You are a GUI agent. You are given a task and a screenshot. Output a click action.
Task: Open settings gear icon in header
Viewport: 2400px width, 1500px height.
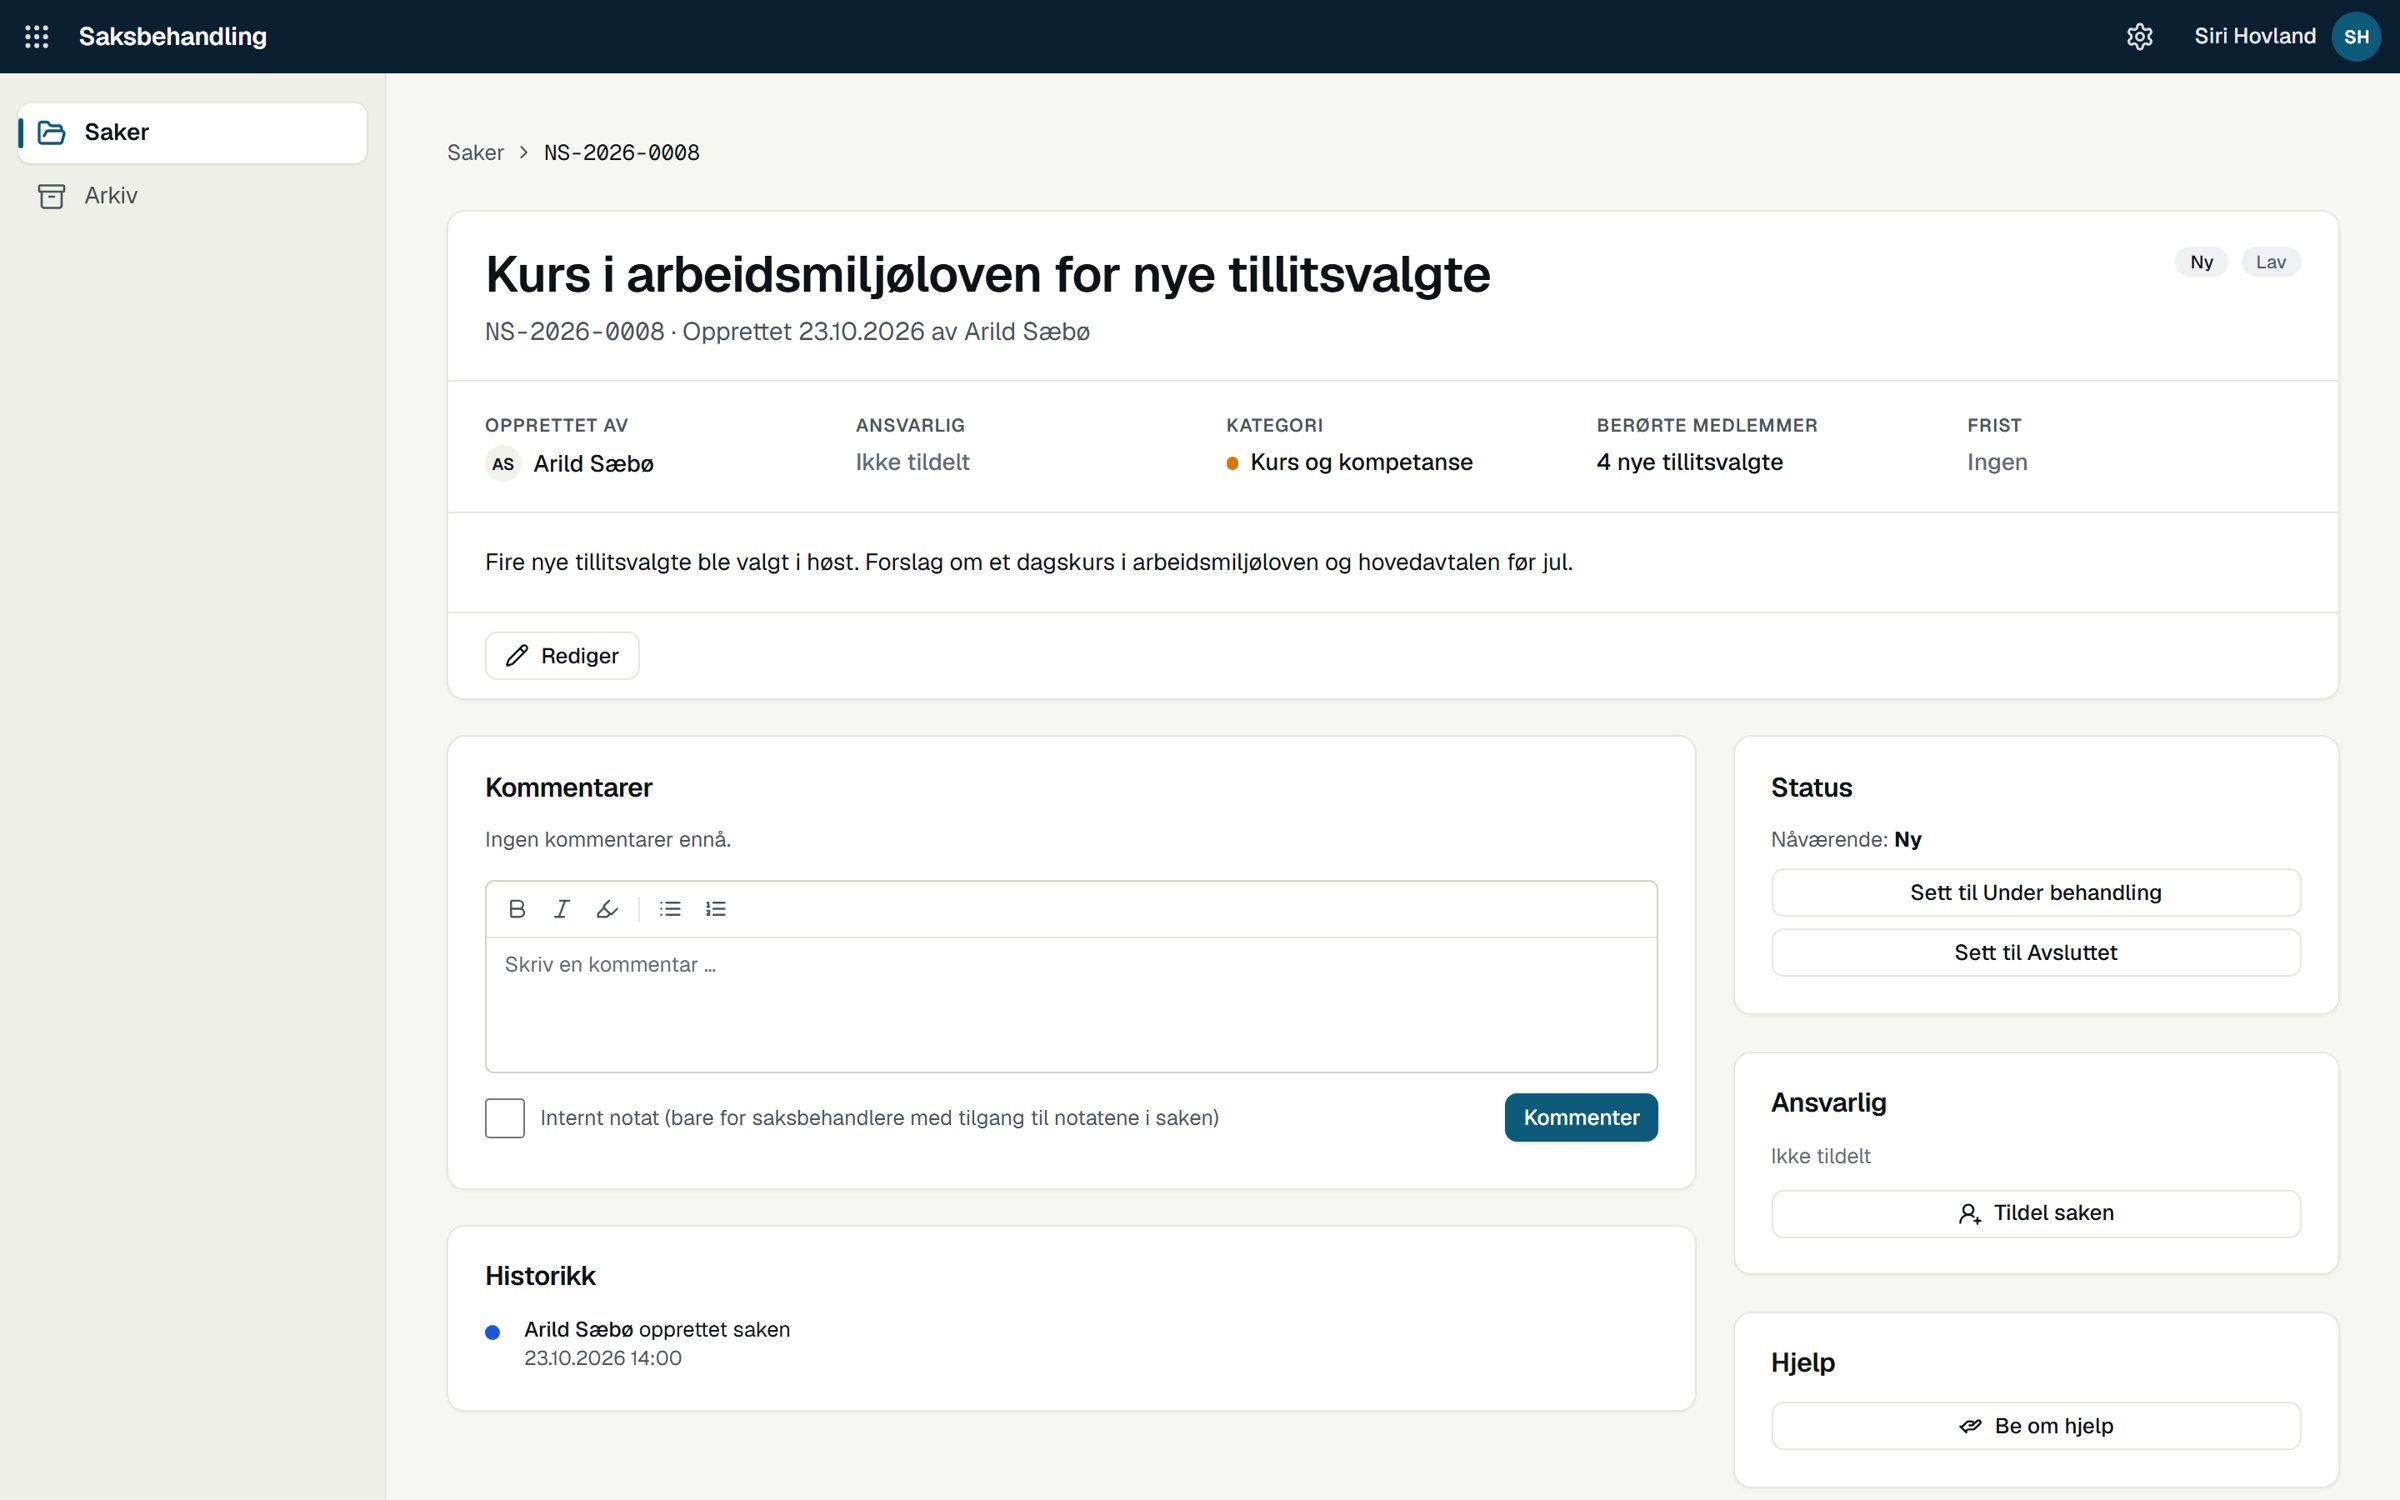[2139, 37]
